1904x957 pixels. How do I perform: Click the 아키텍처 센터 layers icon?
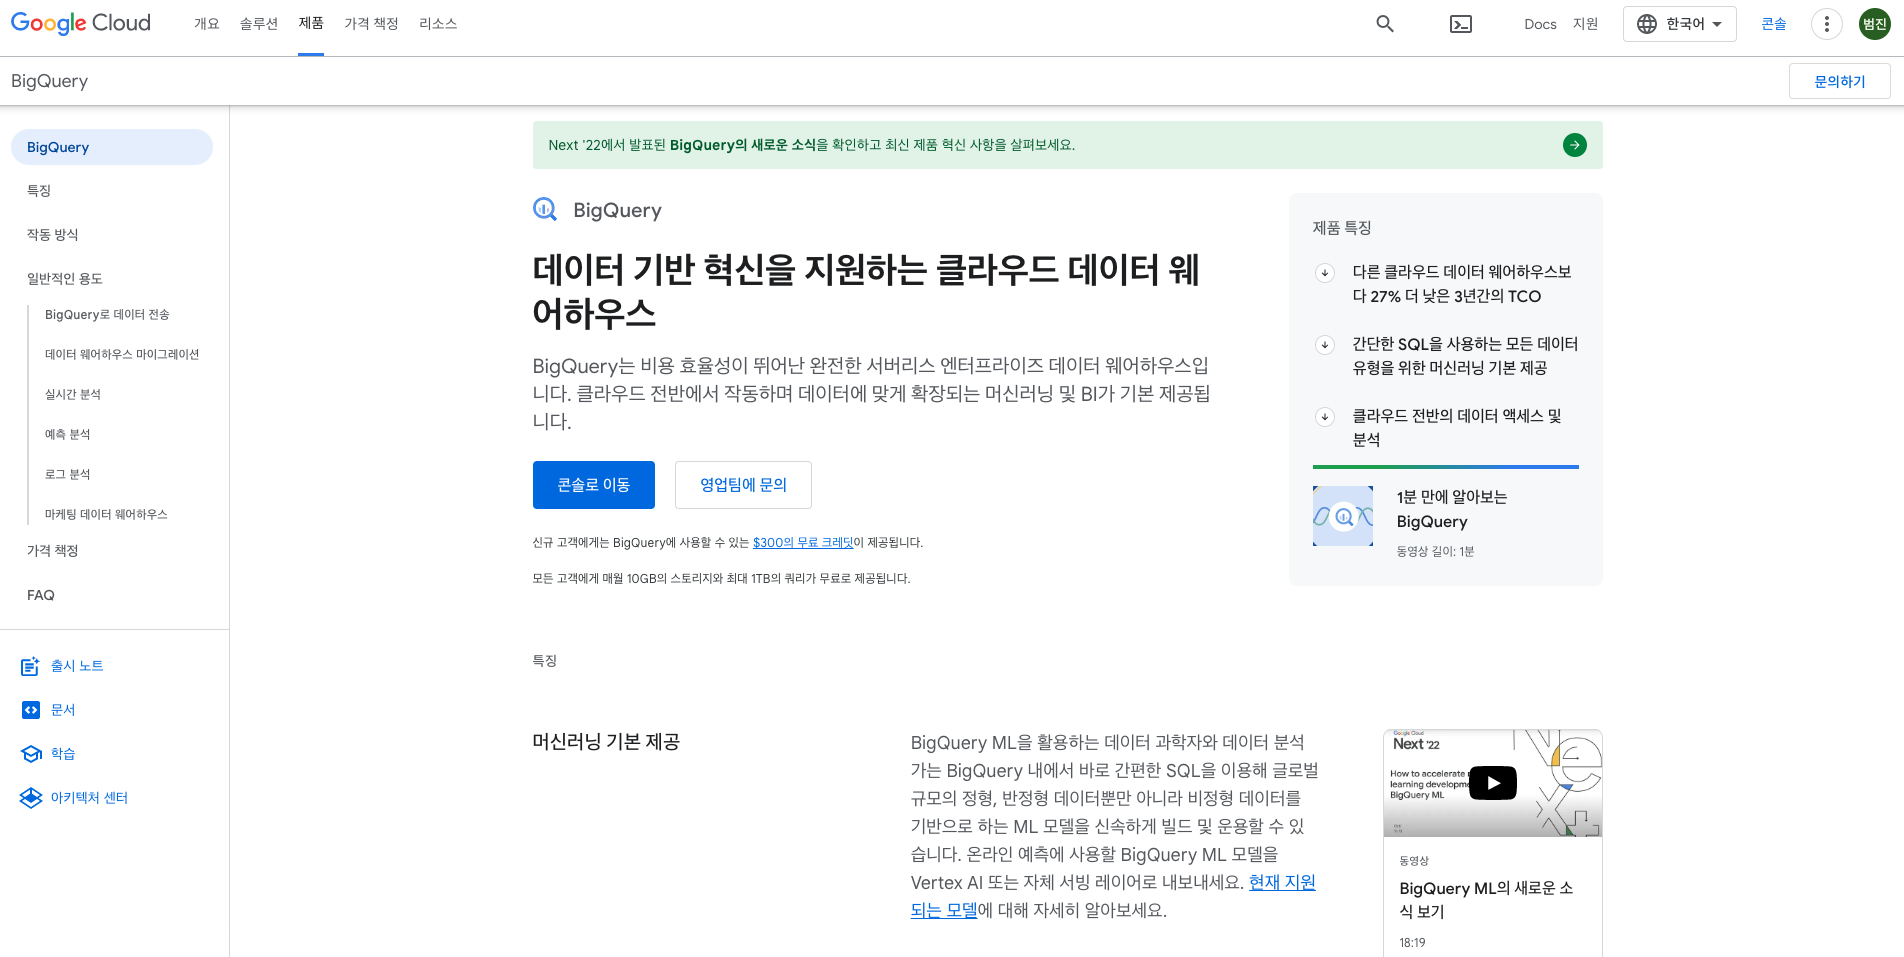coord(31,798)
